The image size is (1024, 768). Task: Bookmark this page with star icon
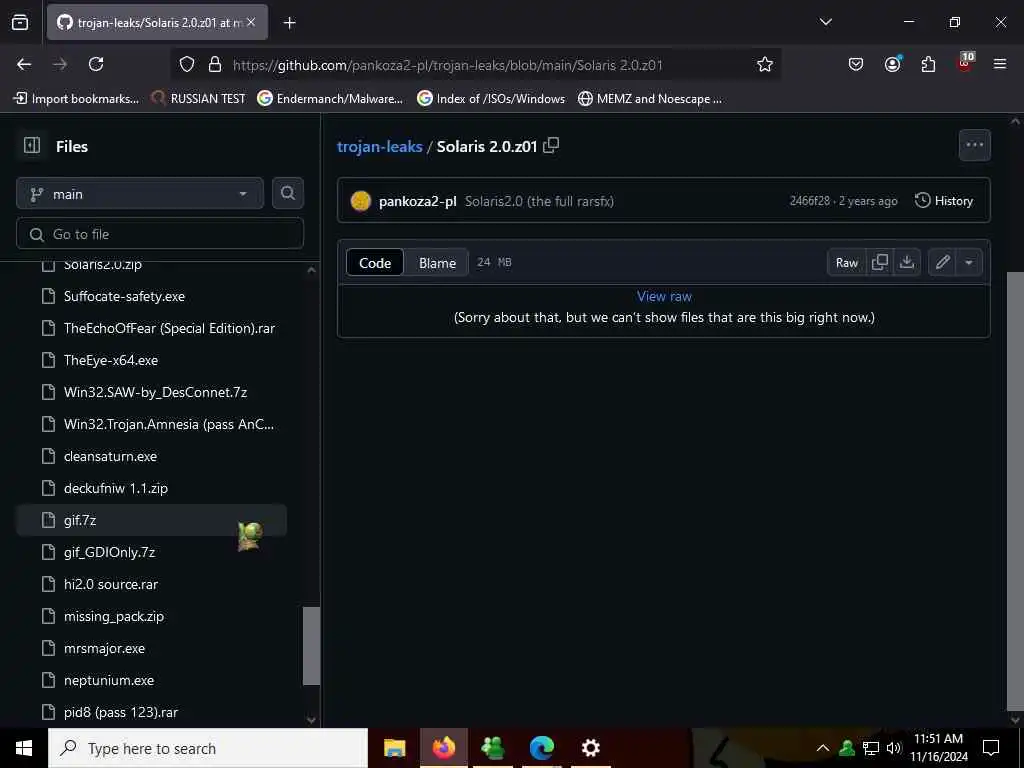(x=765, y=64)
